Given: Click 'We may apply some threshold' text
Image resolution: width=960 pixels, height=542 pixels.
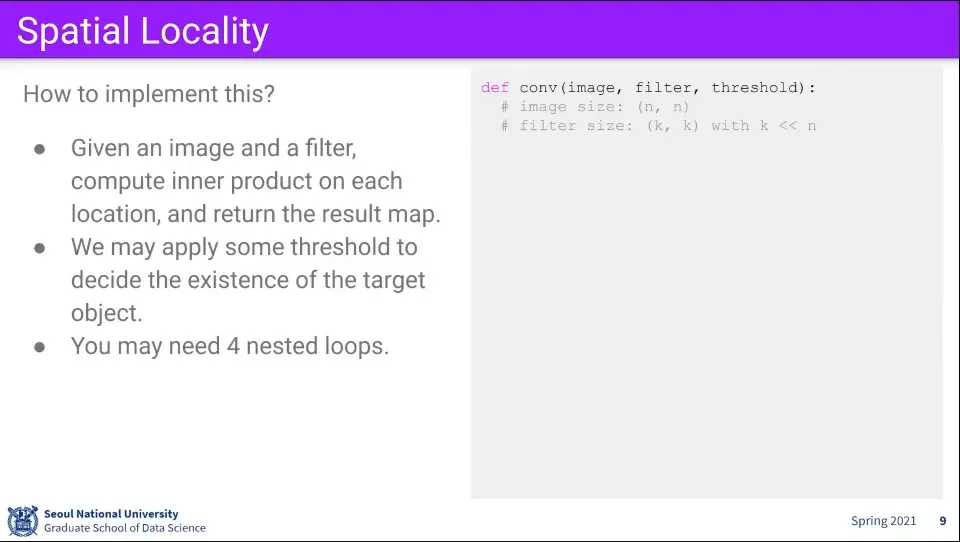Looking at the screenshot, I should [x=244, y=247].
